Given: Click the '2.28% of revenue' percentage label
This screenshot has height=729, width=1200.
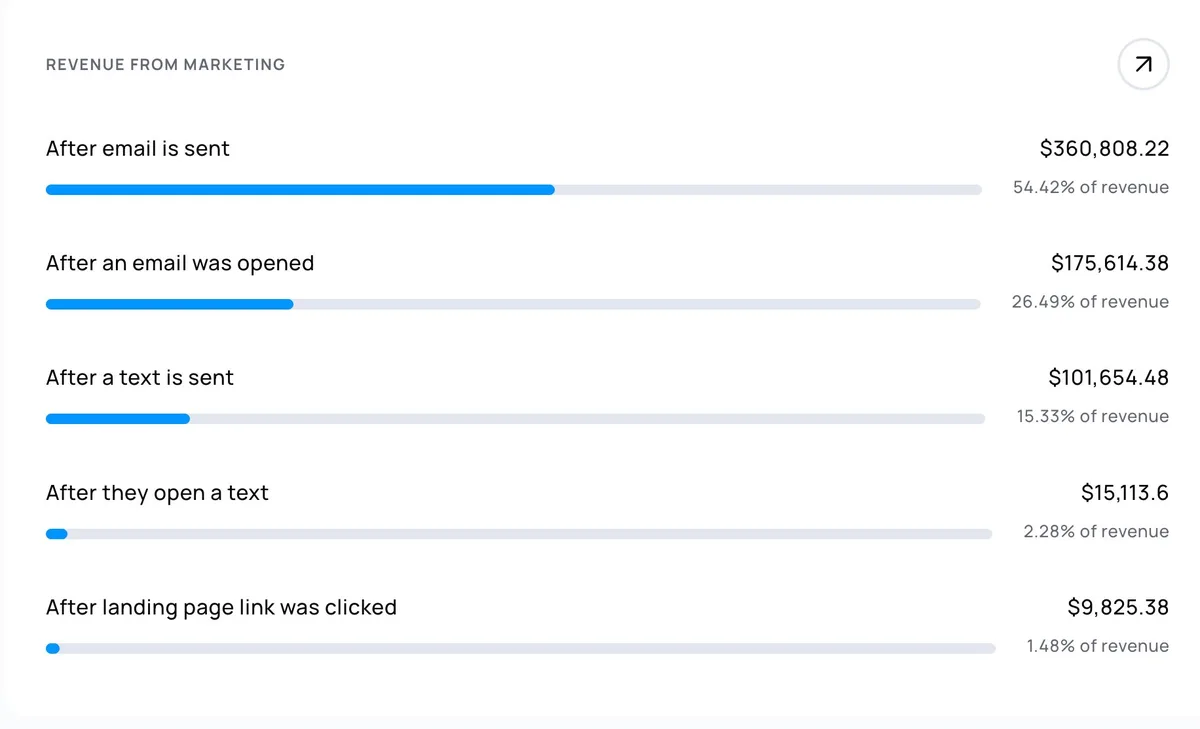Looking at the screenshot, I should coord(1095,531).
